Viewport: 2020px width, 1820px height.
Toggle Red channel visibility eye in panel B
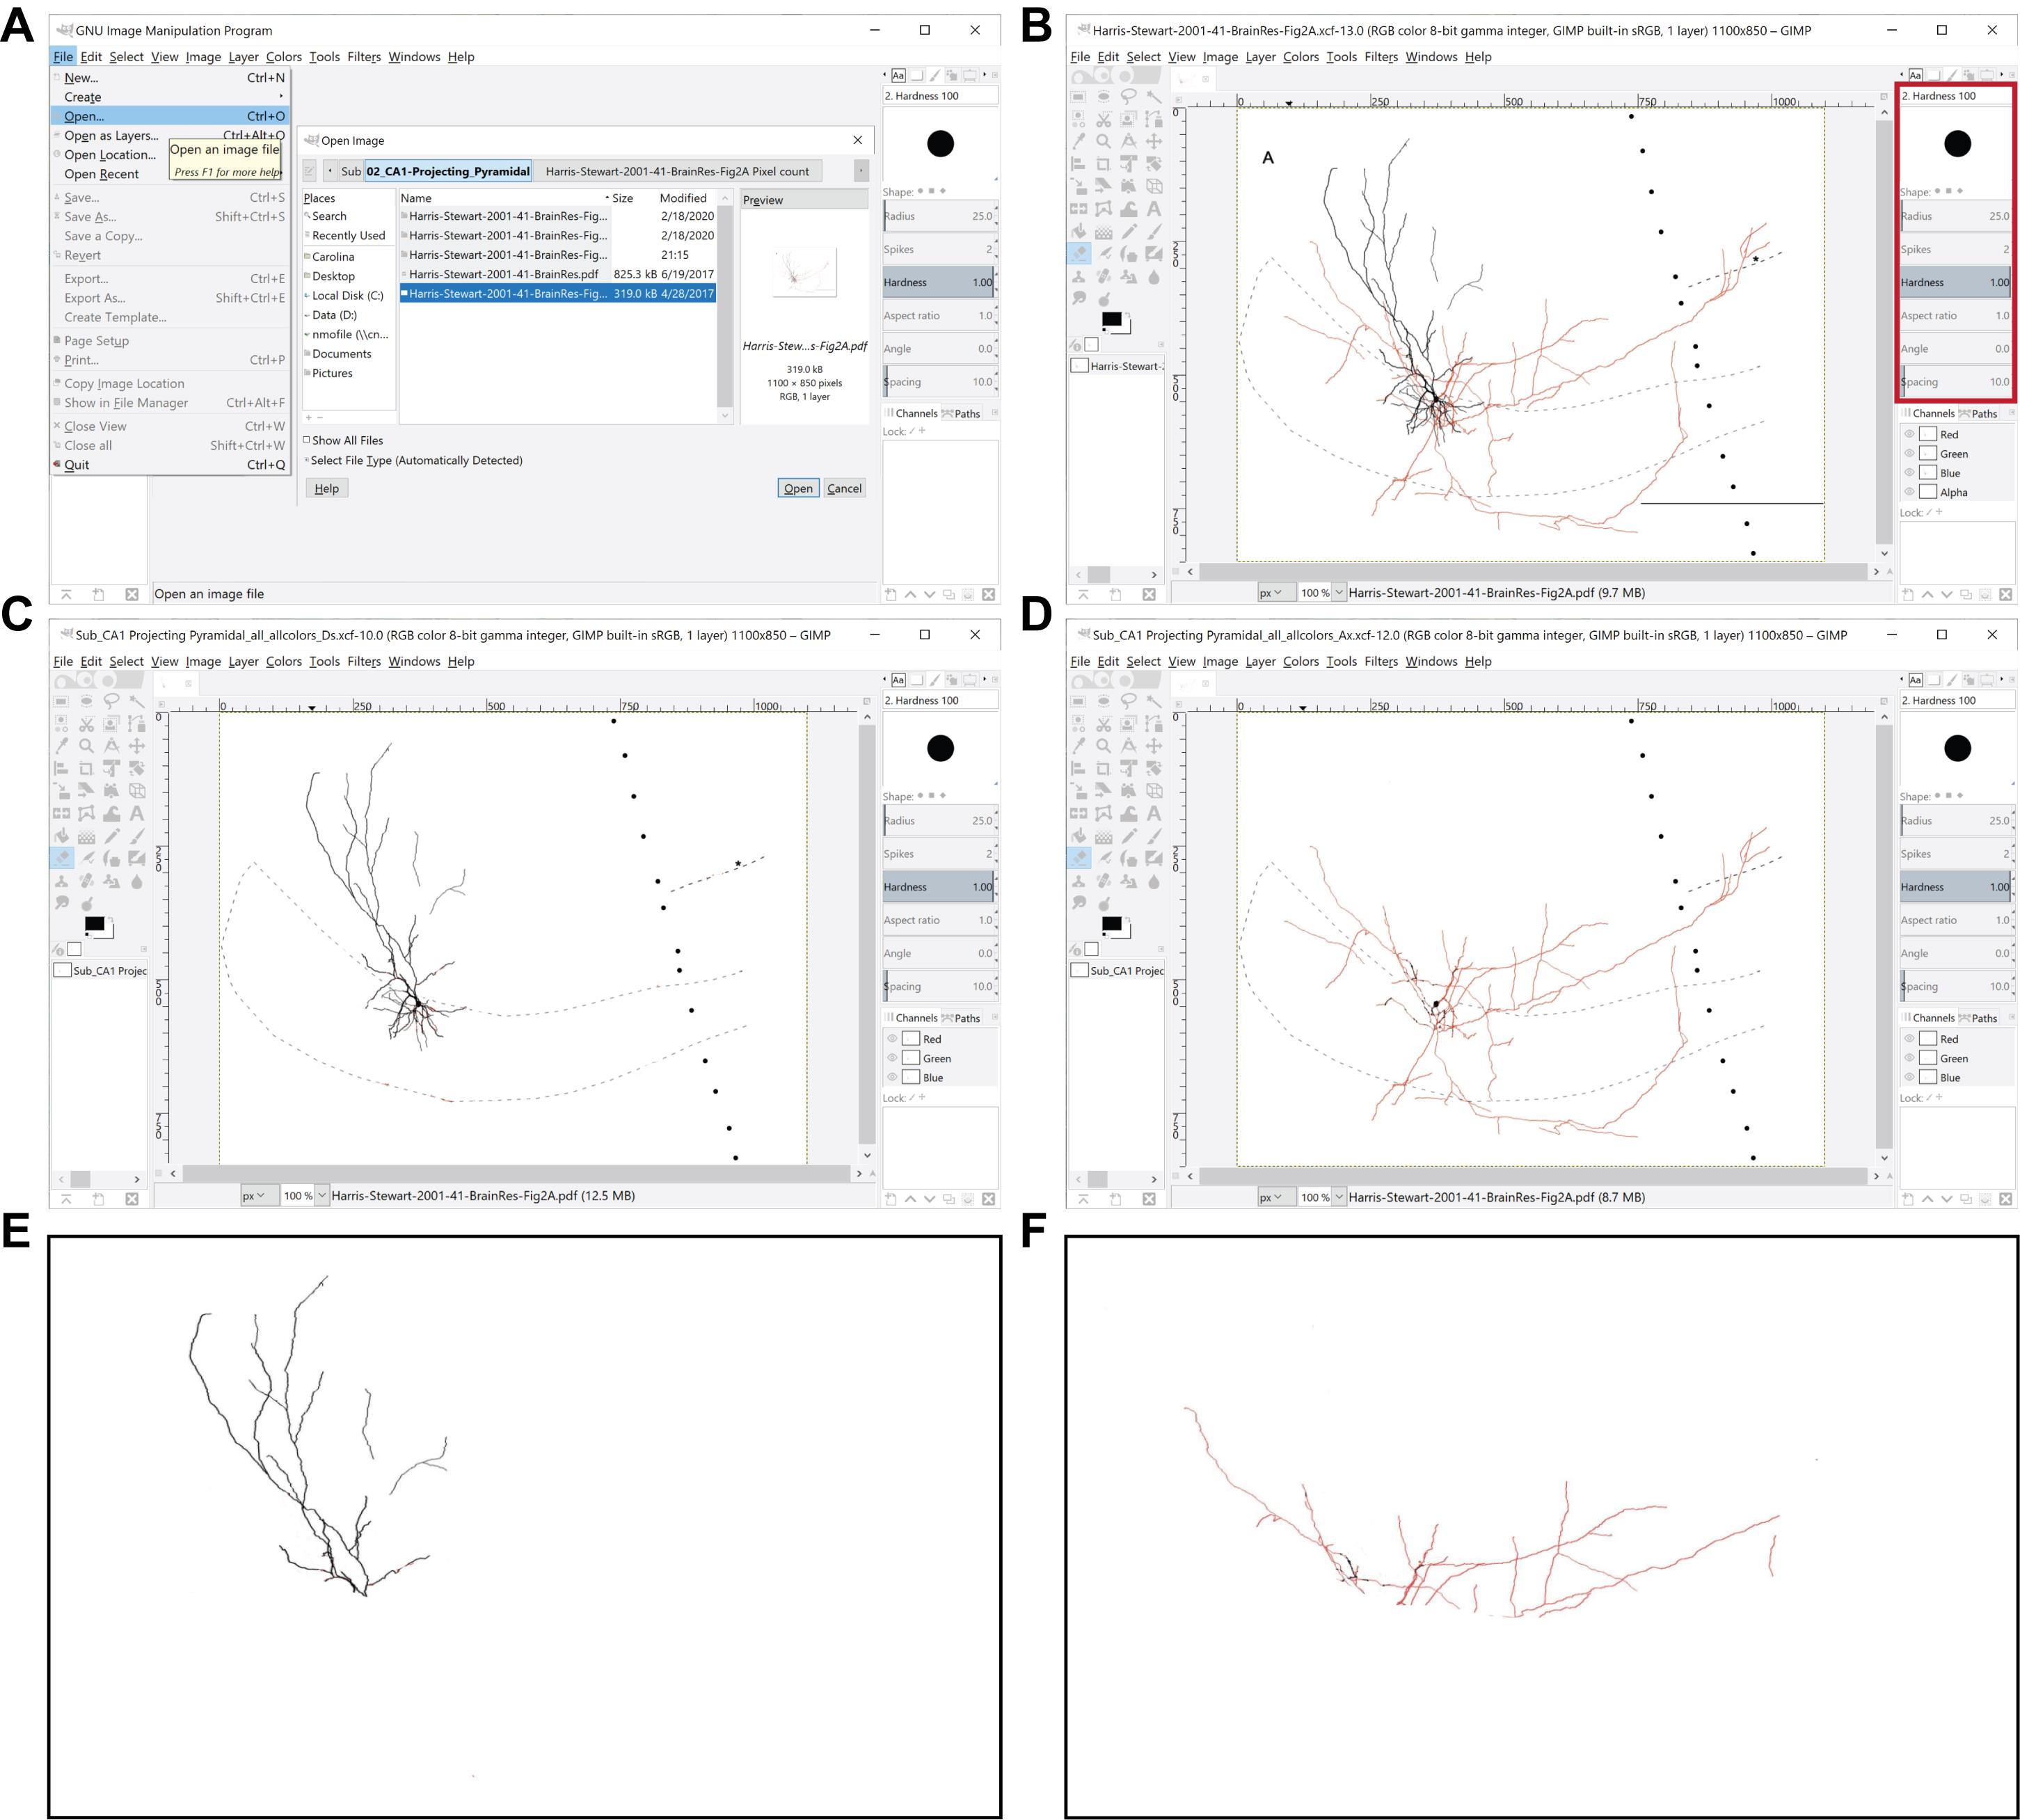point(1909,434)
